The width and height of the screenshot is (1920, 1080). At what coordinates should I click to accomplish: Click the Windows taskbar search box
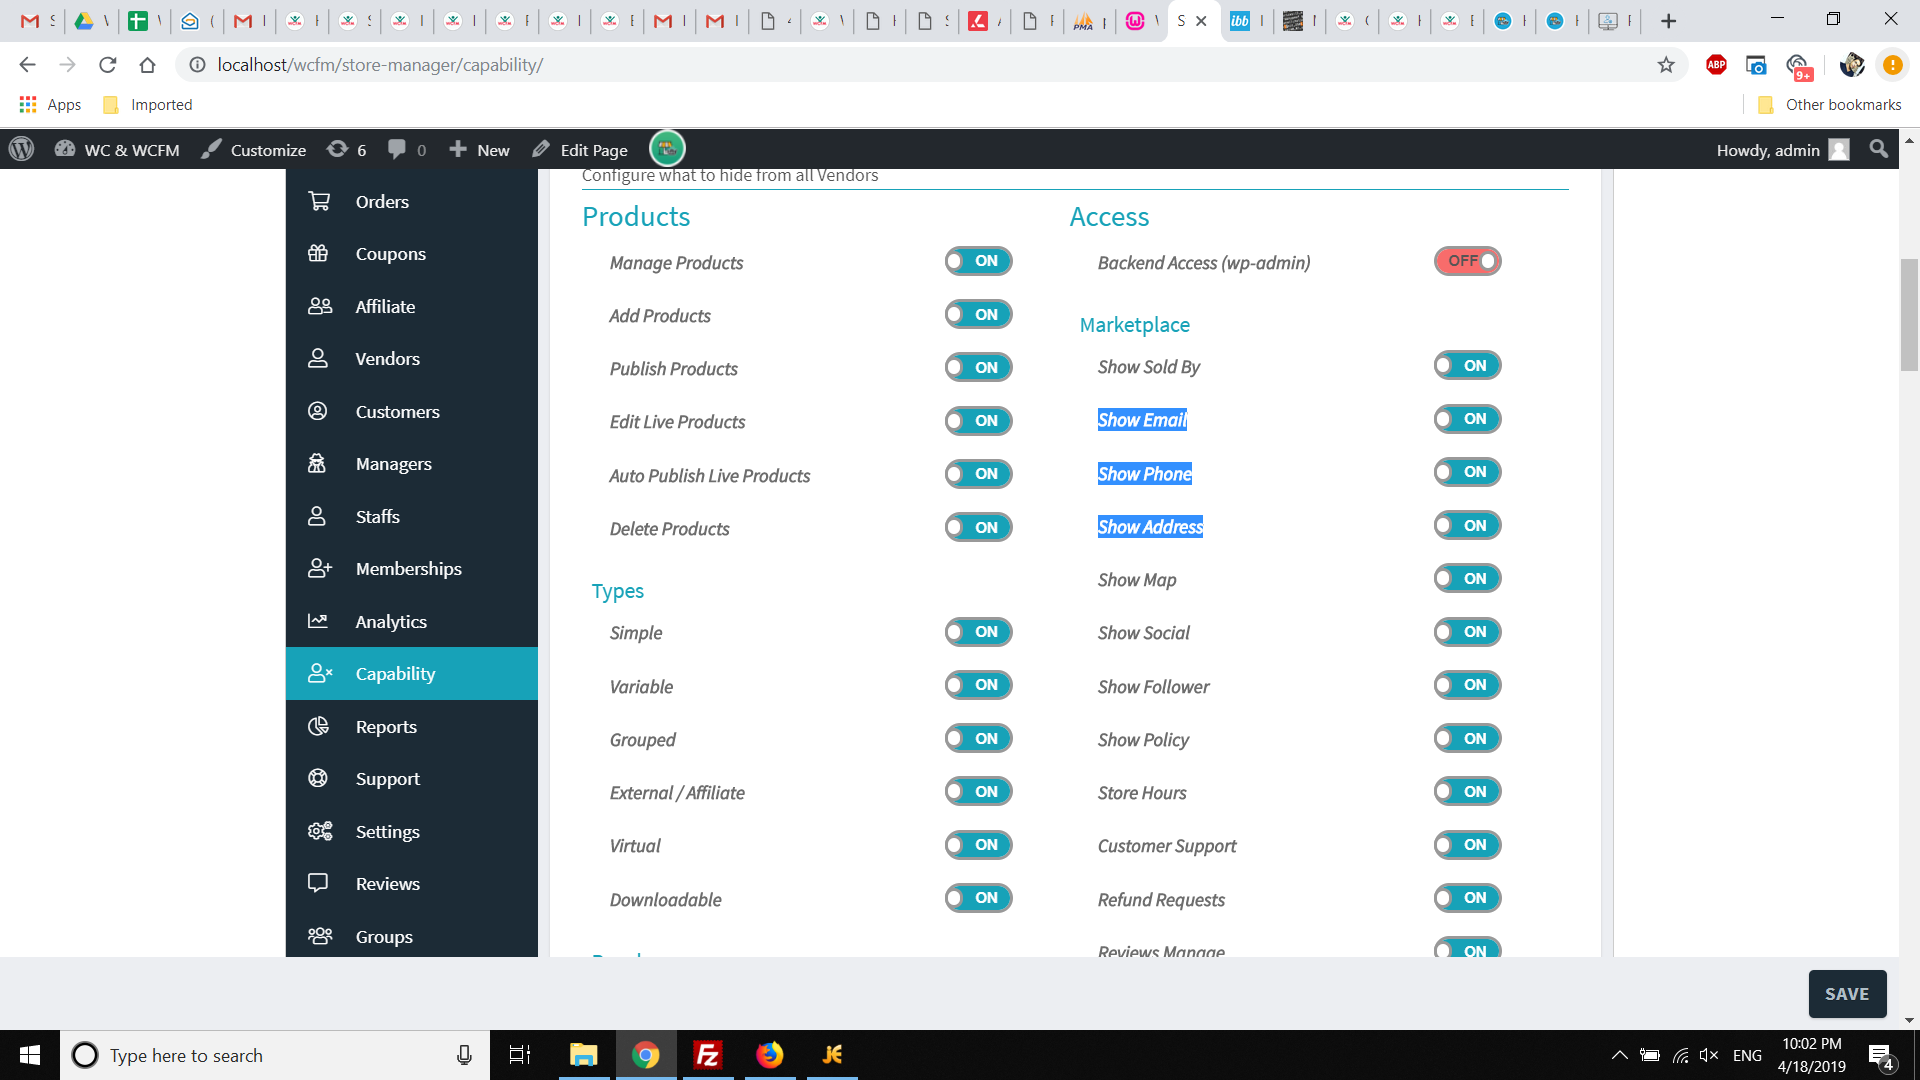275,1055
